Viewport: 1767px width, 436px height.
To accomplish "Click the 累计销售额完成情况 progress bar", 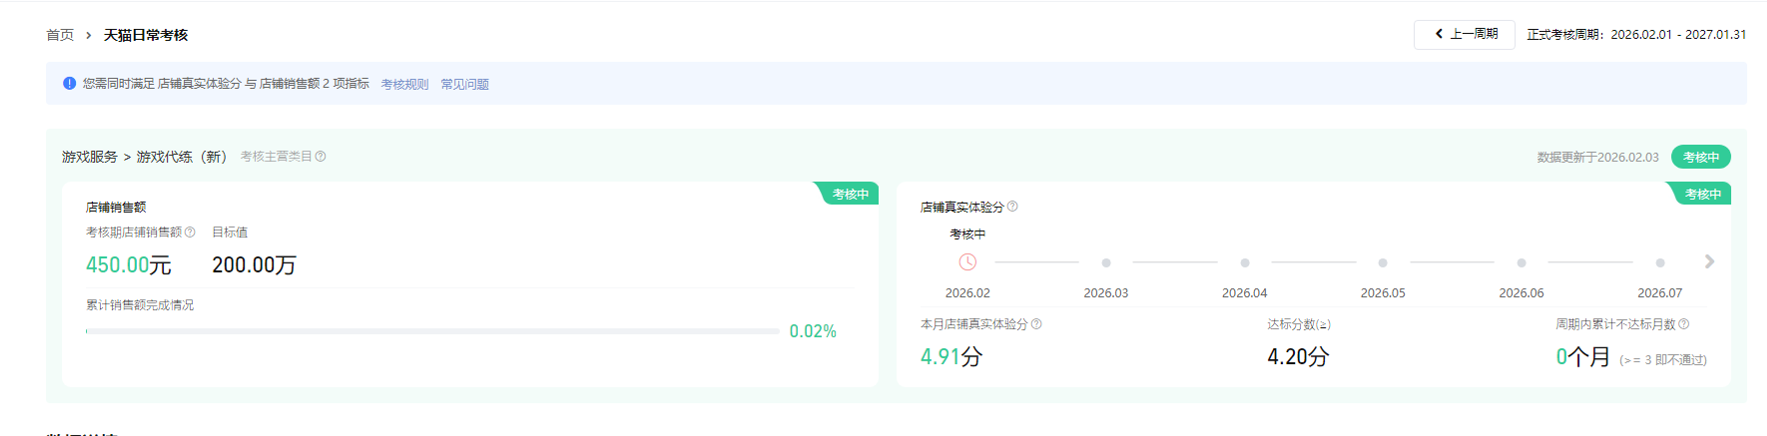I will pos(432,331).
